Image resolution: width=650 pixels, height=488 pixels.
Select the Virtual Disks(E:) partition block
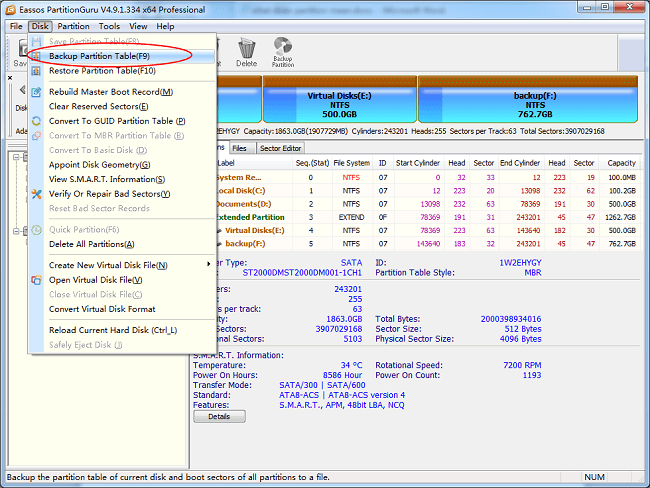coord(340,100)
